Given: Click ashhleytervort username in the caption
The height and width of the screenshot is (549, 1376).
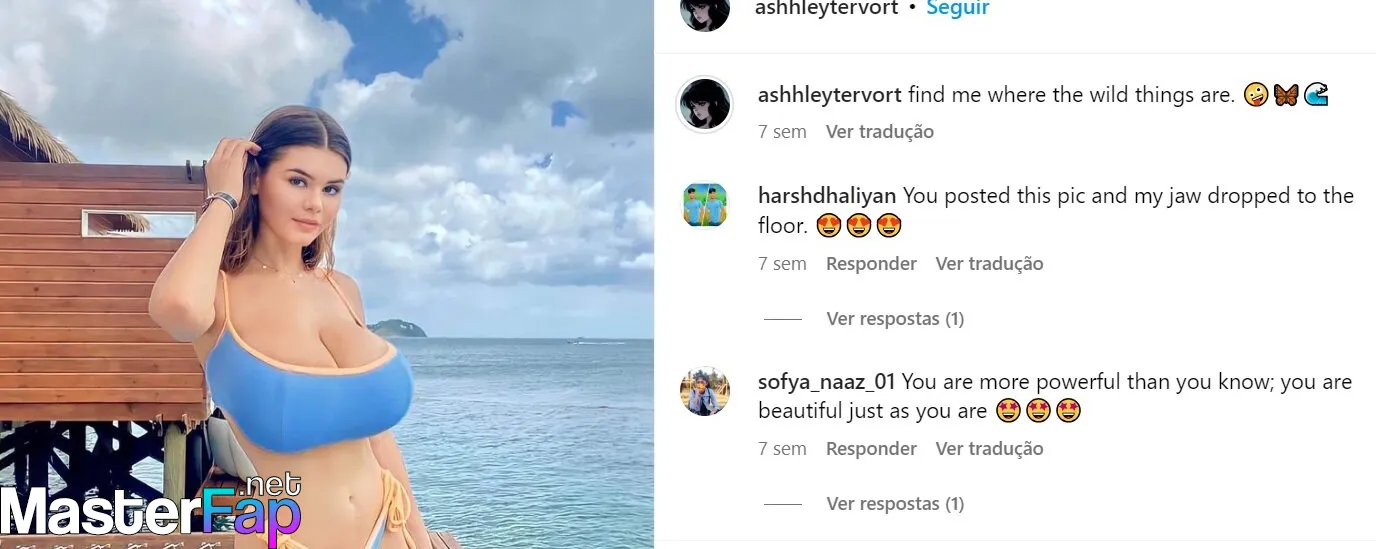Looking at the screenshot, I should [830, 95].
